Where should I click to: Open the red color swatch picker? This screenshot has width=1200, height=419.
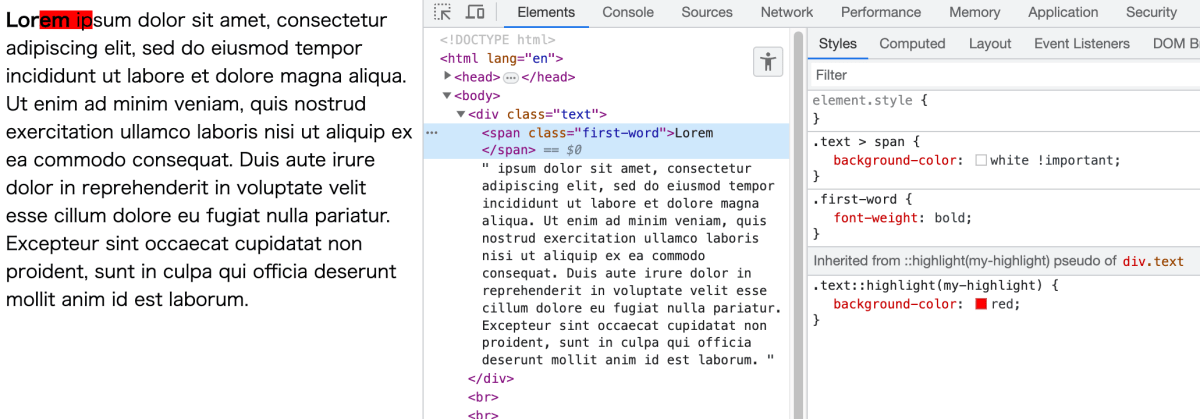click(x=981, y=304)
